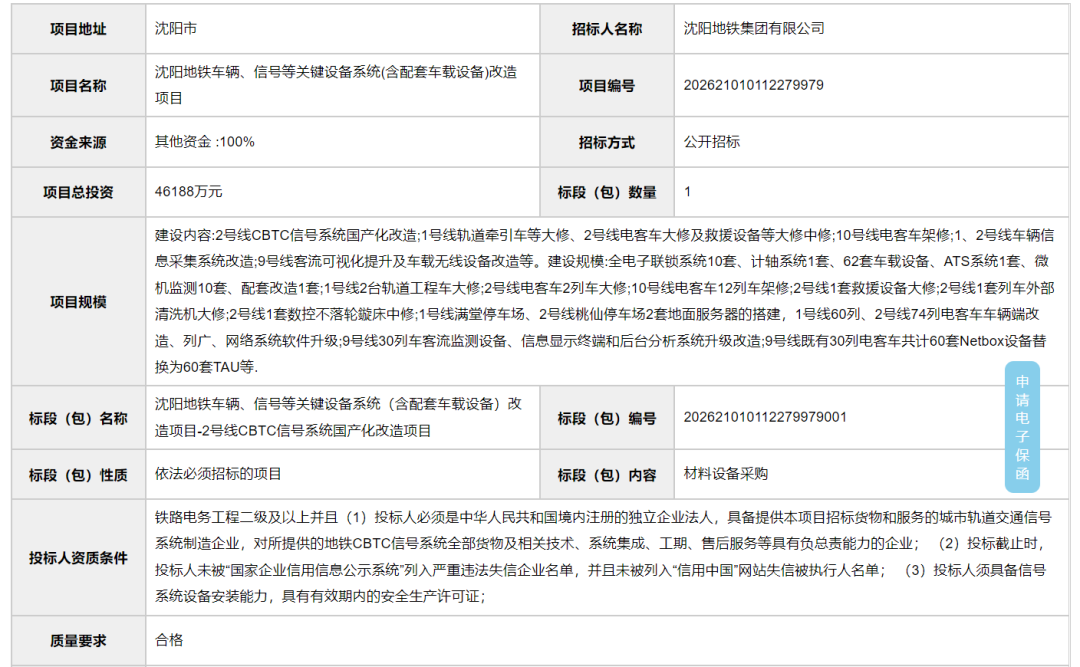The image size is (1080, 667).
Task: Select the 标段（包）内容 label cell
Action: coord(607,475)
